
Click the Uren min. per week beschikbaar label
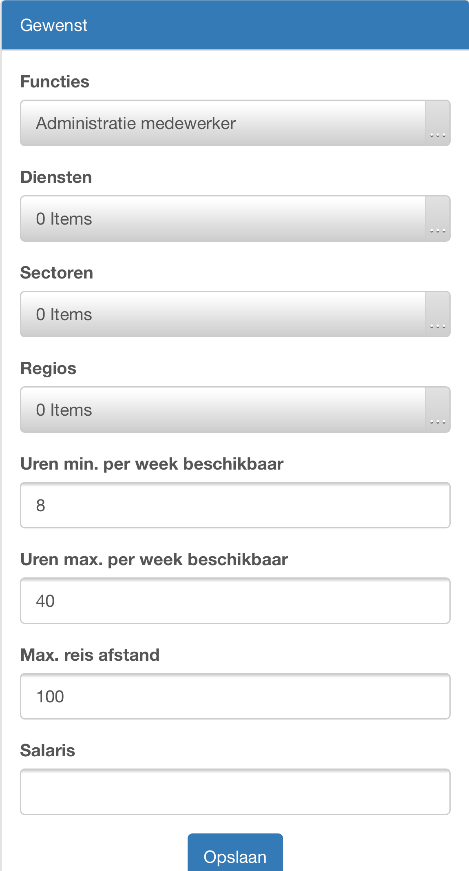152,464
